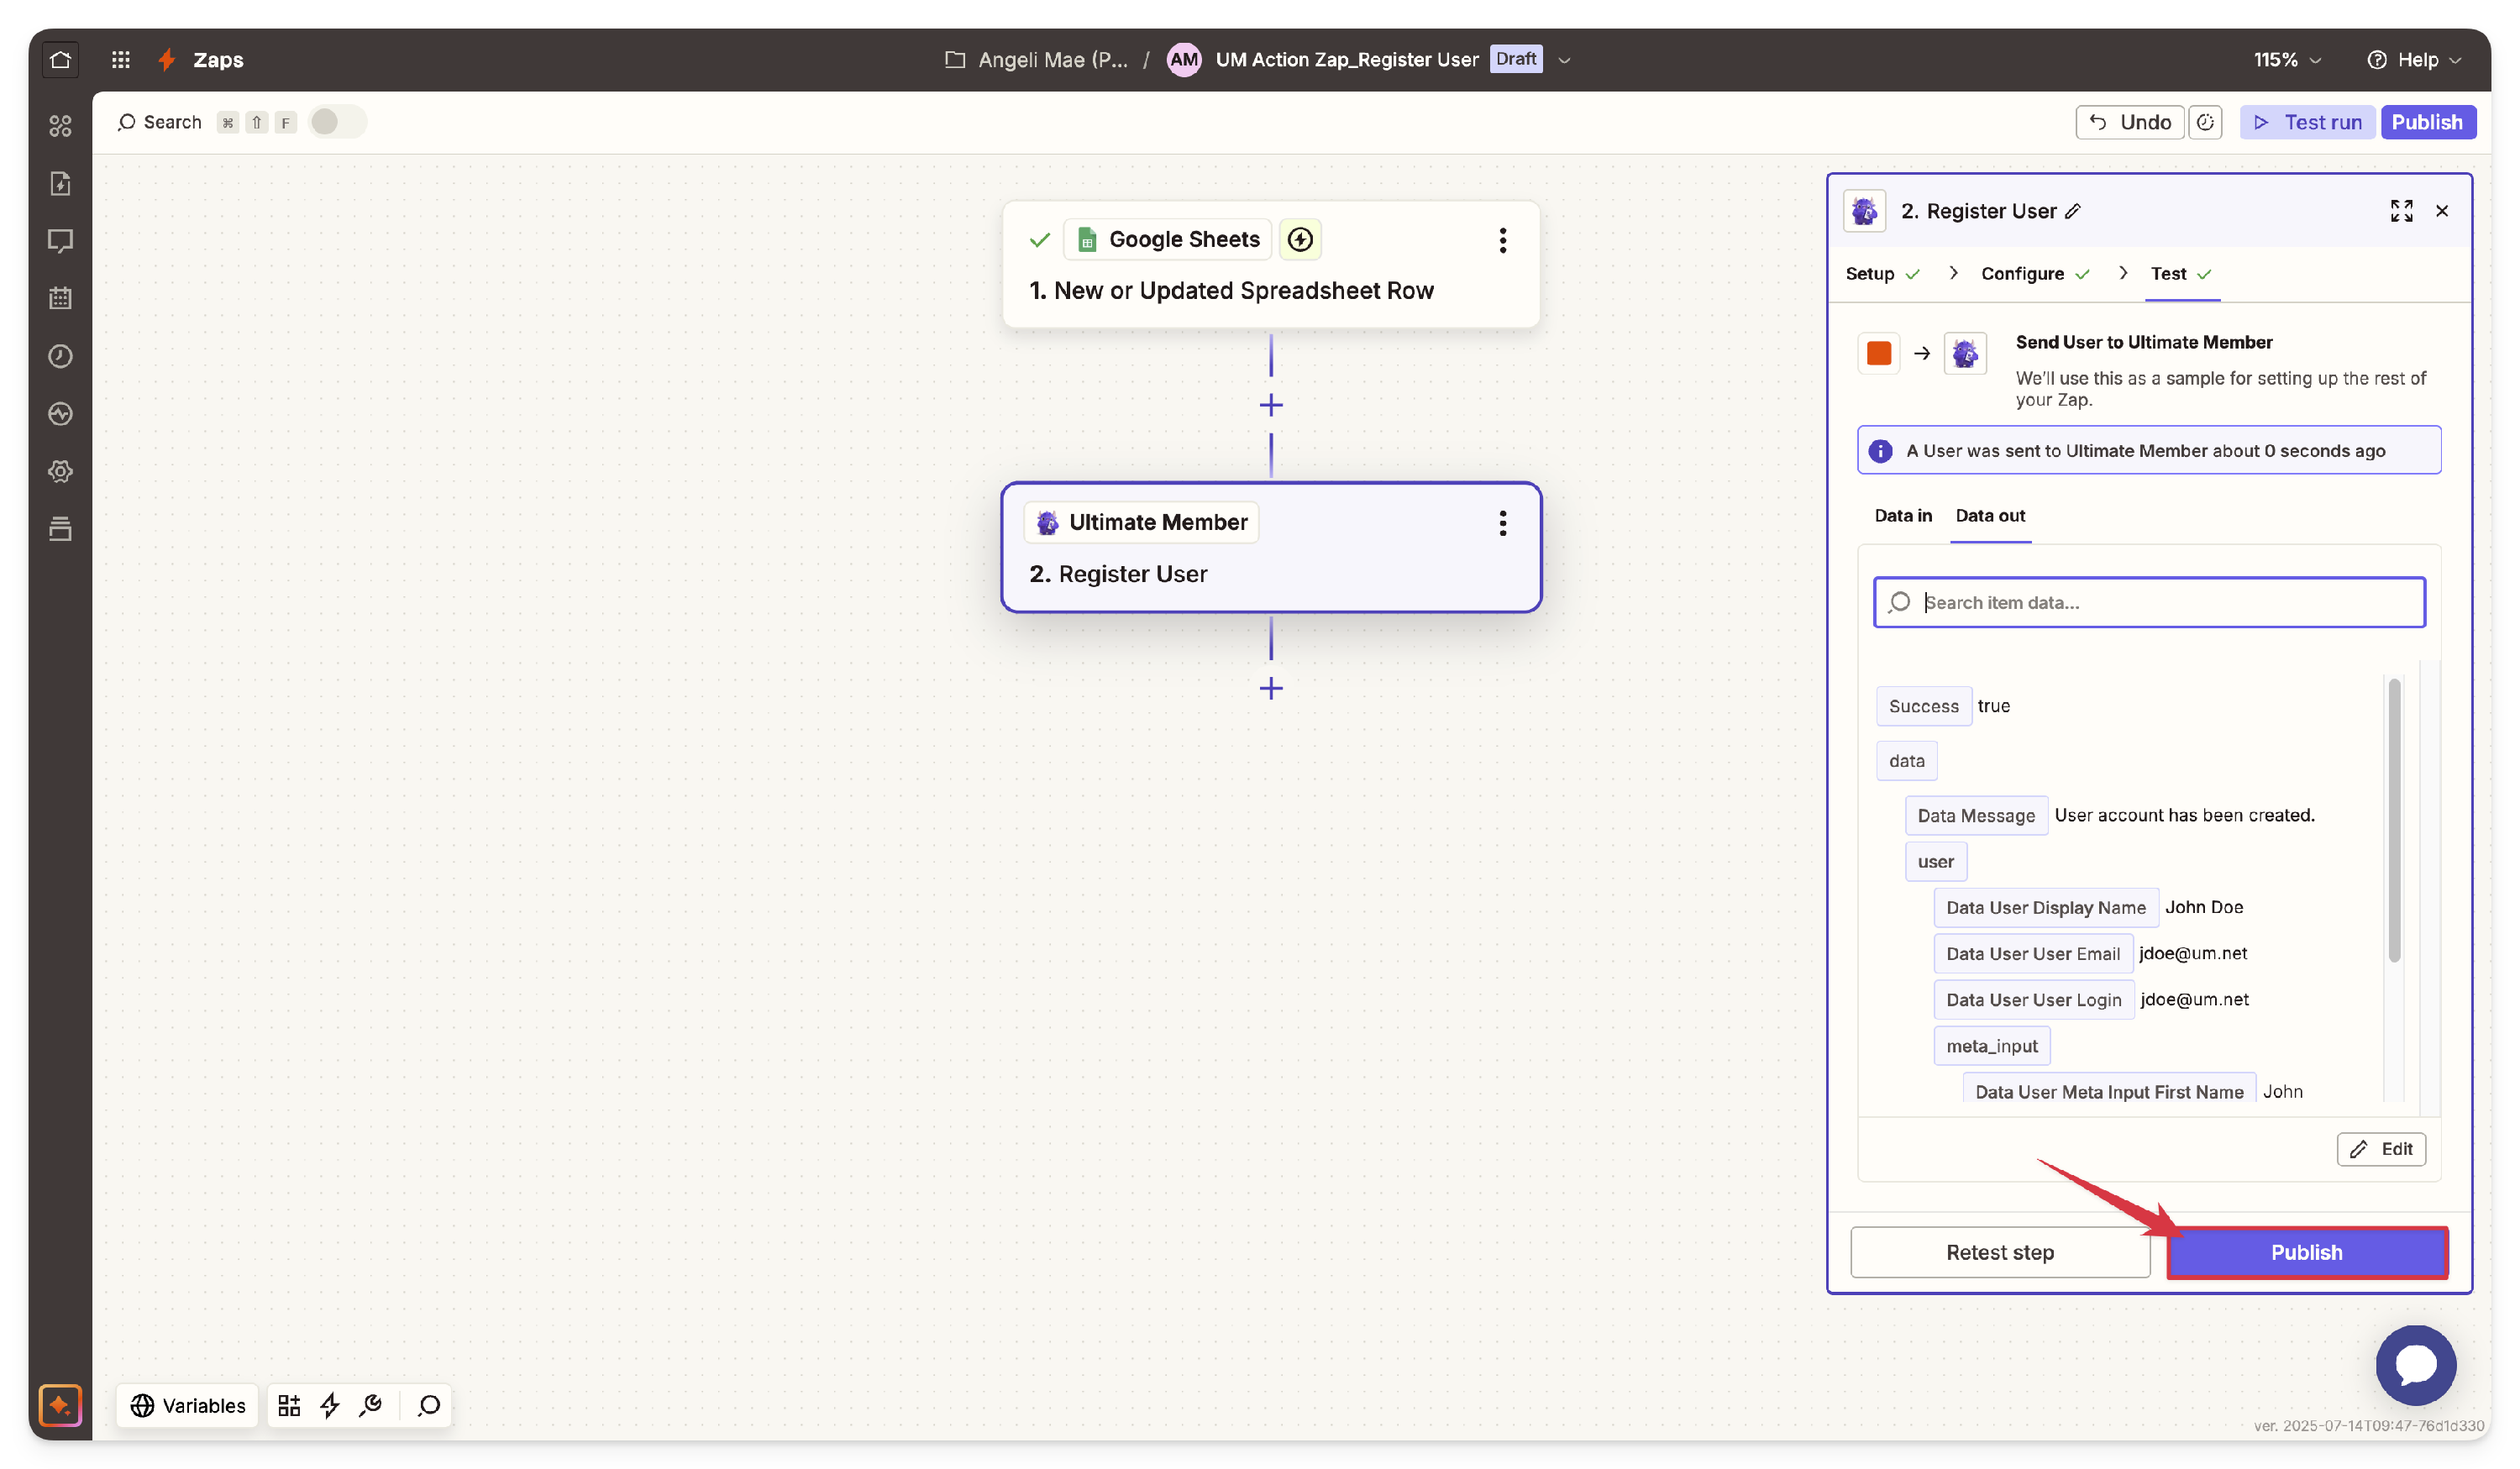Open advanced settings gear icon in sidebar
This screenshot has width=2520, height=1469.
click(60, 471)
